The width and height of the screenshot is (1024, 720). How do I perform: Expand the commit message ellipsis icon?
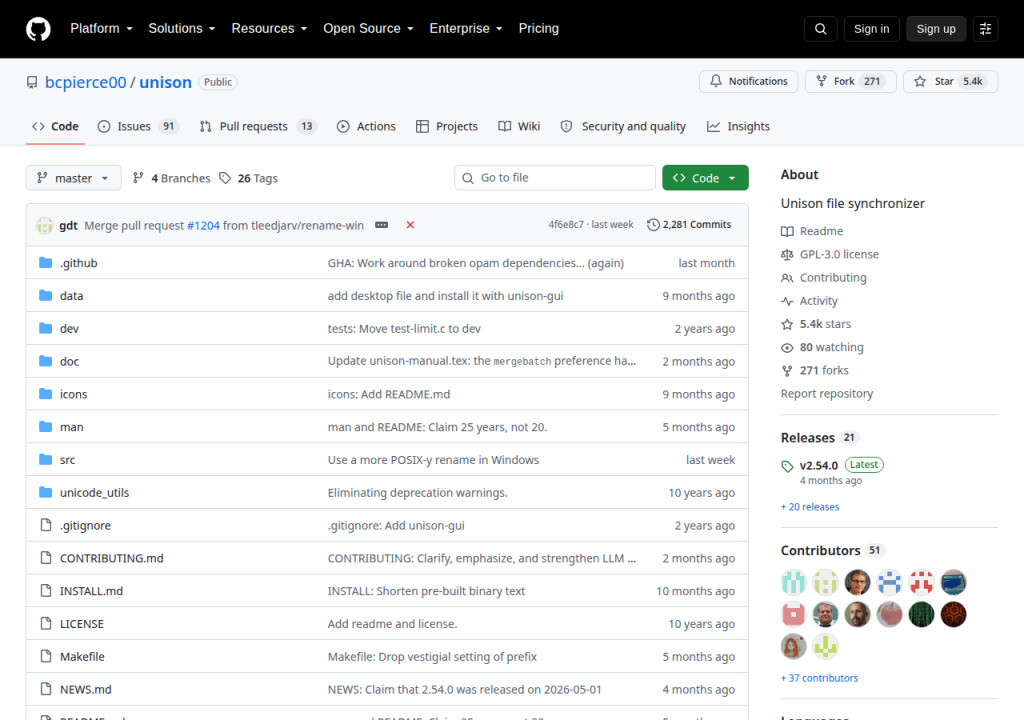(x=381, y=225)
